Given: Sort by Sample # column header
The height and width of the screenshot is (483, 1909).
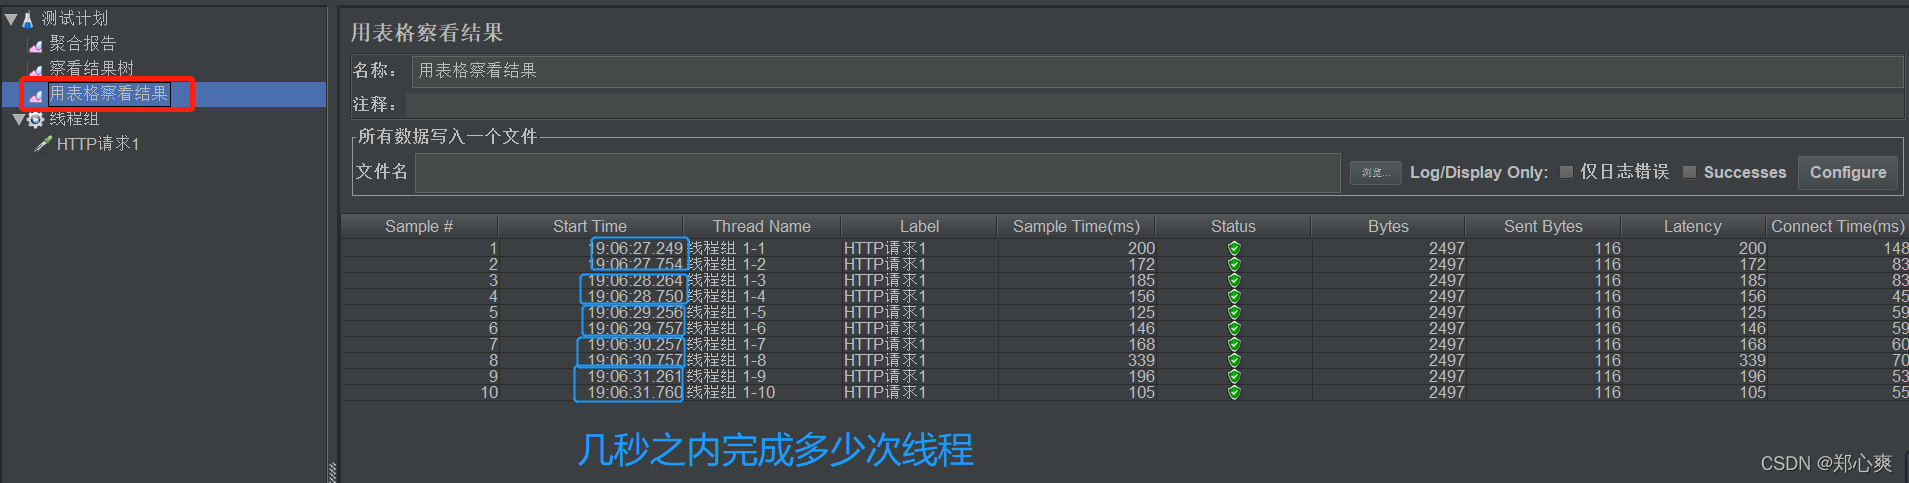Looking at the screenshot, I should 419,226.
